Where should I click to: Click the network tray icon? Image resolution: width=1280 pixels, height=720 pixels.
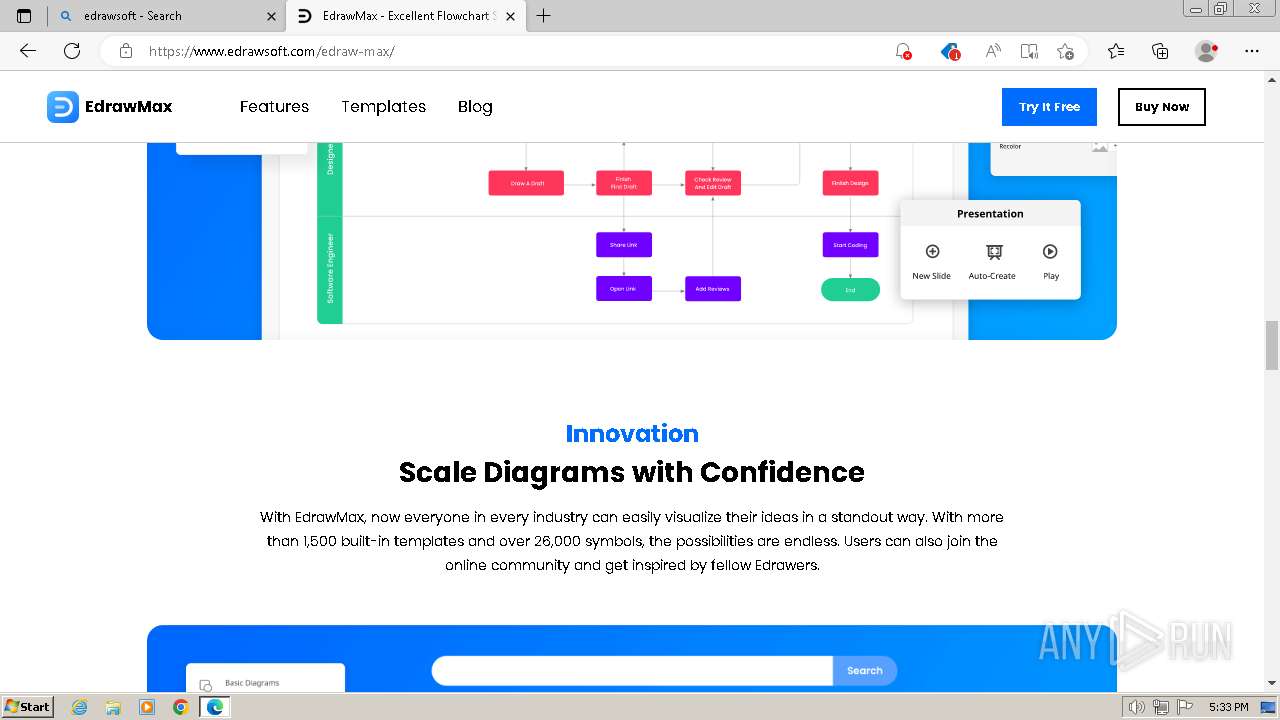[x=1161, y=707]
